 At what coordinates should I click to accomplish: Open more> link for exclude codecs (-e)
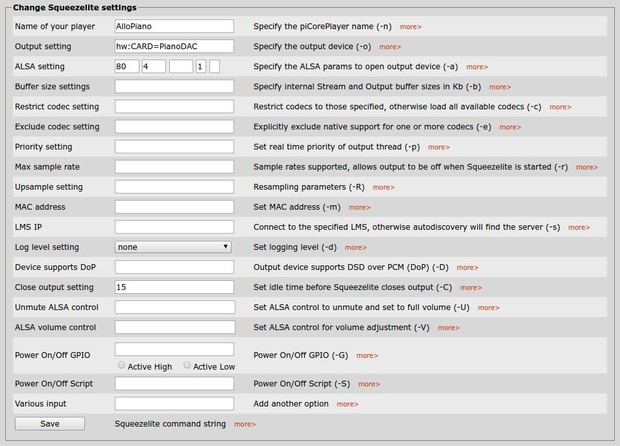[x=510, y=127]
